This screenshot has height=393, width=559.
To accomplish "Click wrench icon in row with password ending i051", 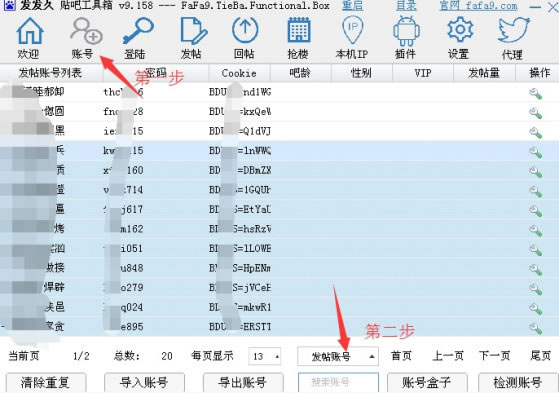I will point(535,250).
